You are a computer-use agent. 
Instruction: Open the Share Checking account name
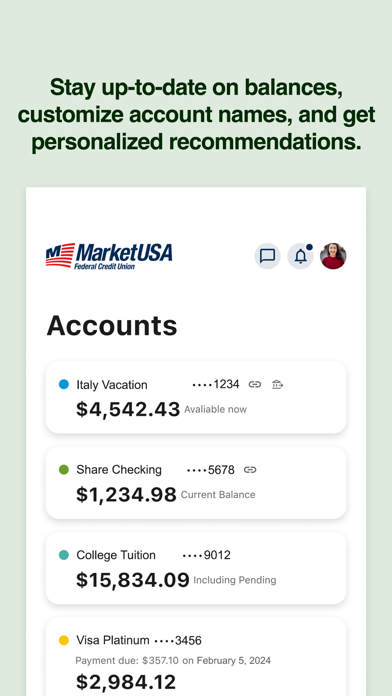click(x=119, y=470)
